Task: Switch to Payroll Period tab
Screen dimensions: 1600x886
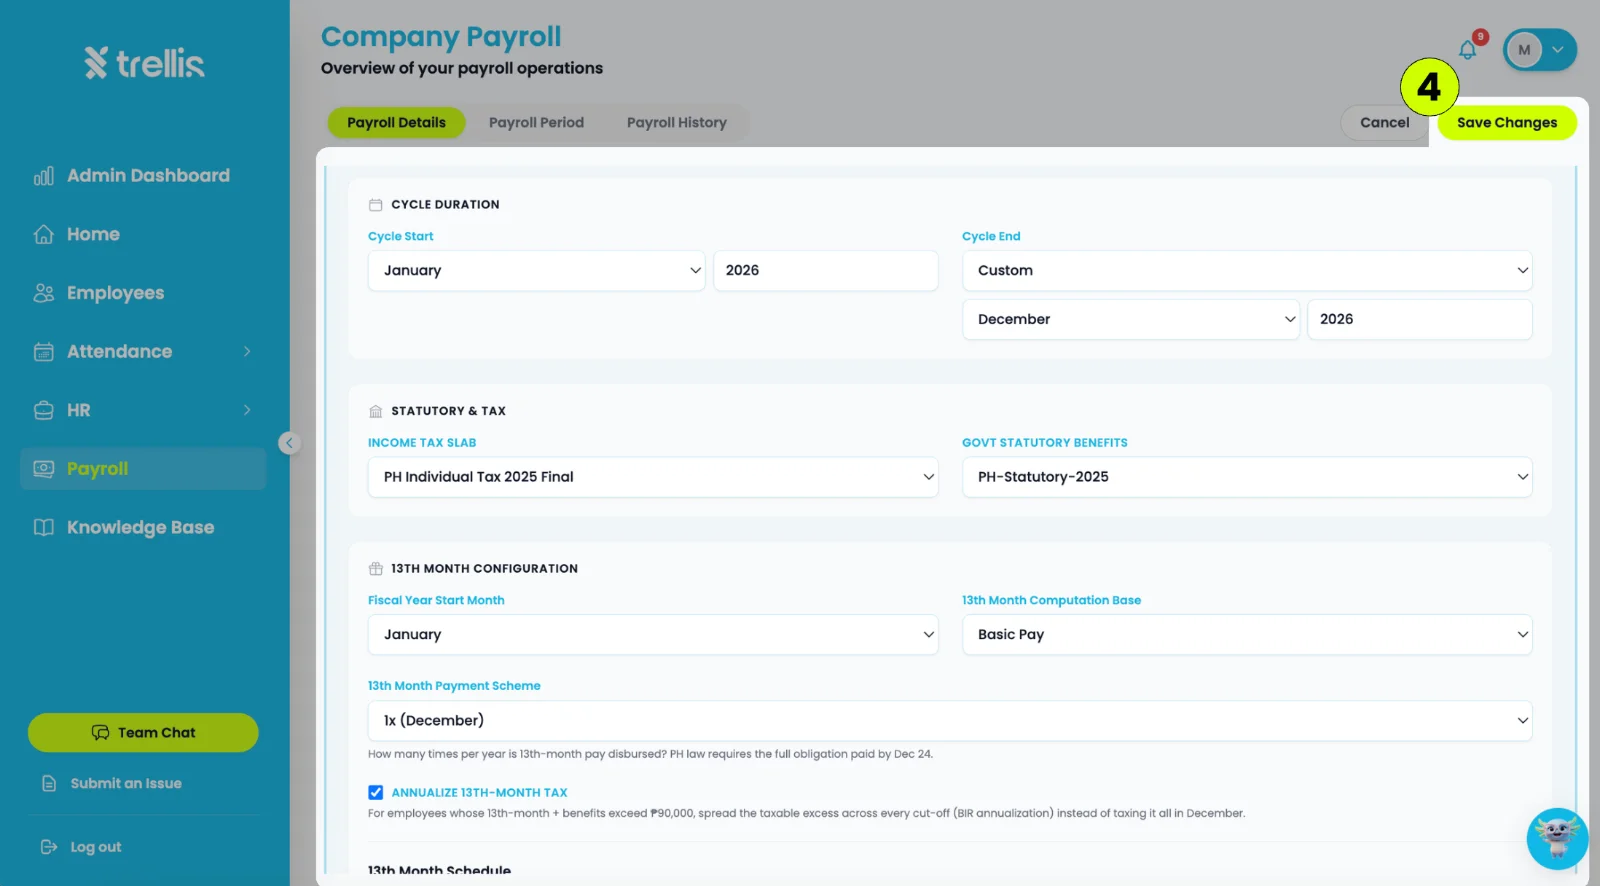Action: click(x=536, y=123)
